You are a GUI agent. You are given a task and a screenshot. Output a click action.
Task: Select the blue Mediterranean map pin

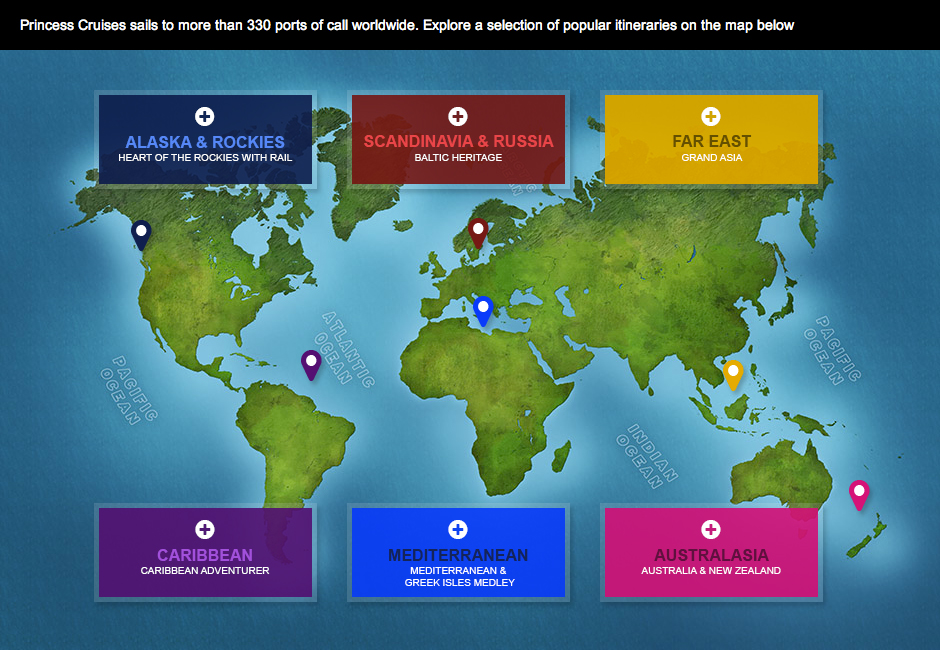[x=484, y=308]
